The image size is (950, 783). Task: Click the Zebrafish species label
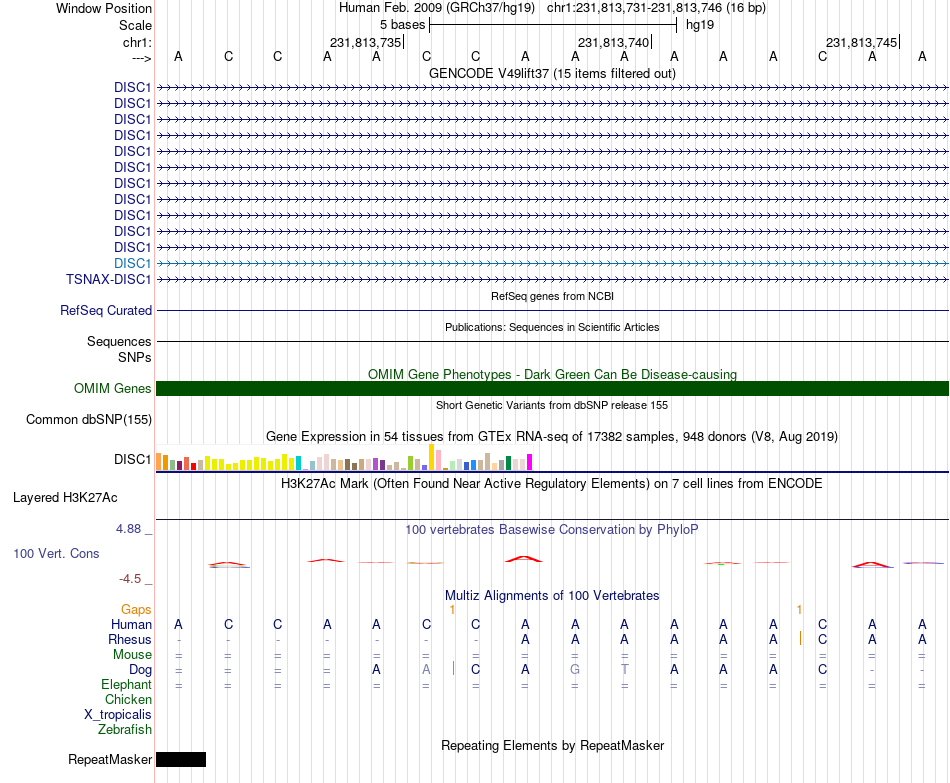(125, 730)
